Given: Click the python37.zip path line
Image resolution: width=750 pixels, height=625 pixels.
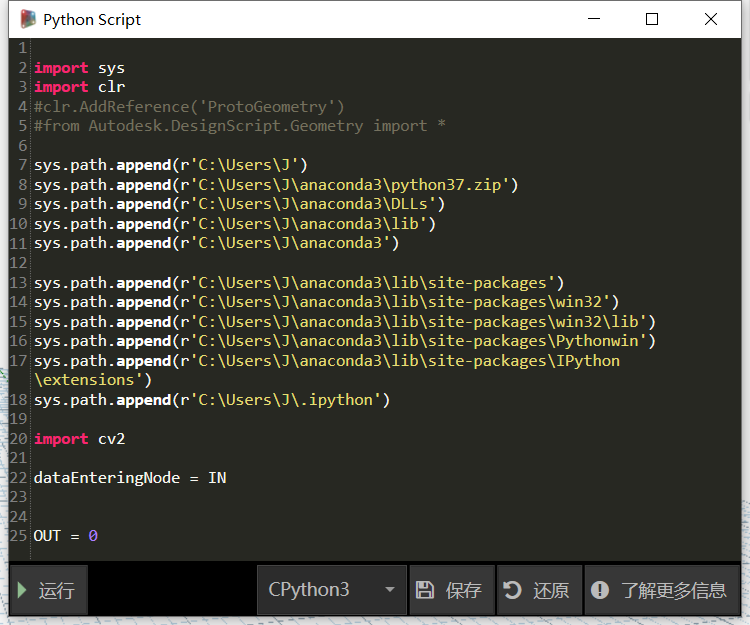Looking at the screenshot, I should click(276, 185).
